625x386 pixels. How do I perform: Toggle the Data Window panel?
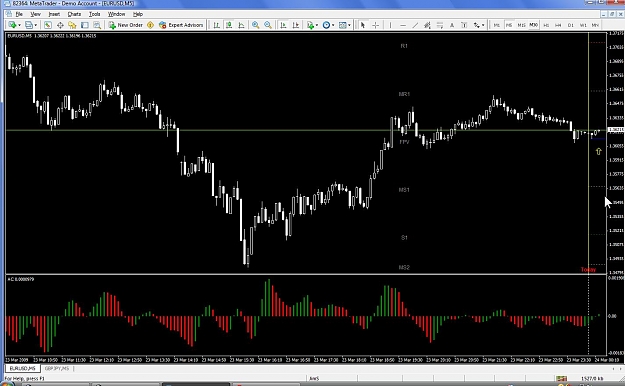pos(60,25)
